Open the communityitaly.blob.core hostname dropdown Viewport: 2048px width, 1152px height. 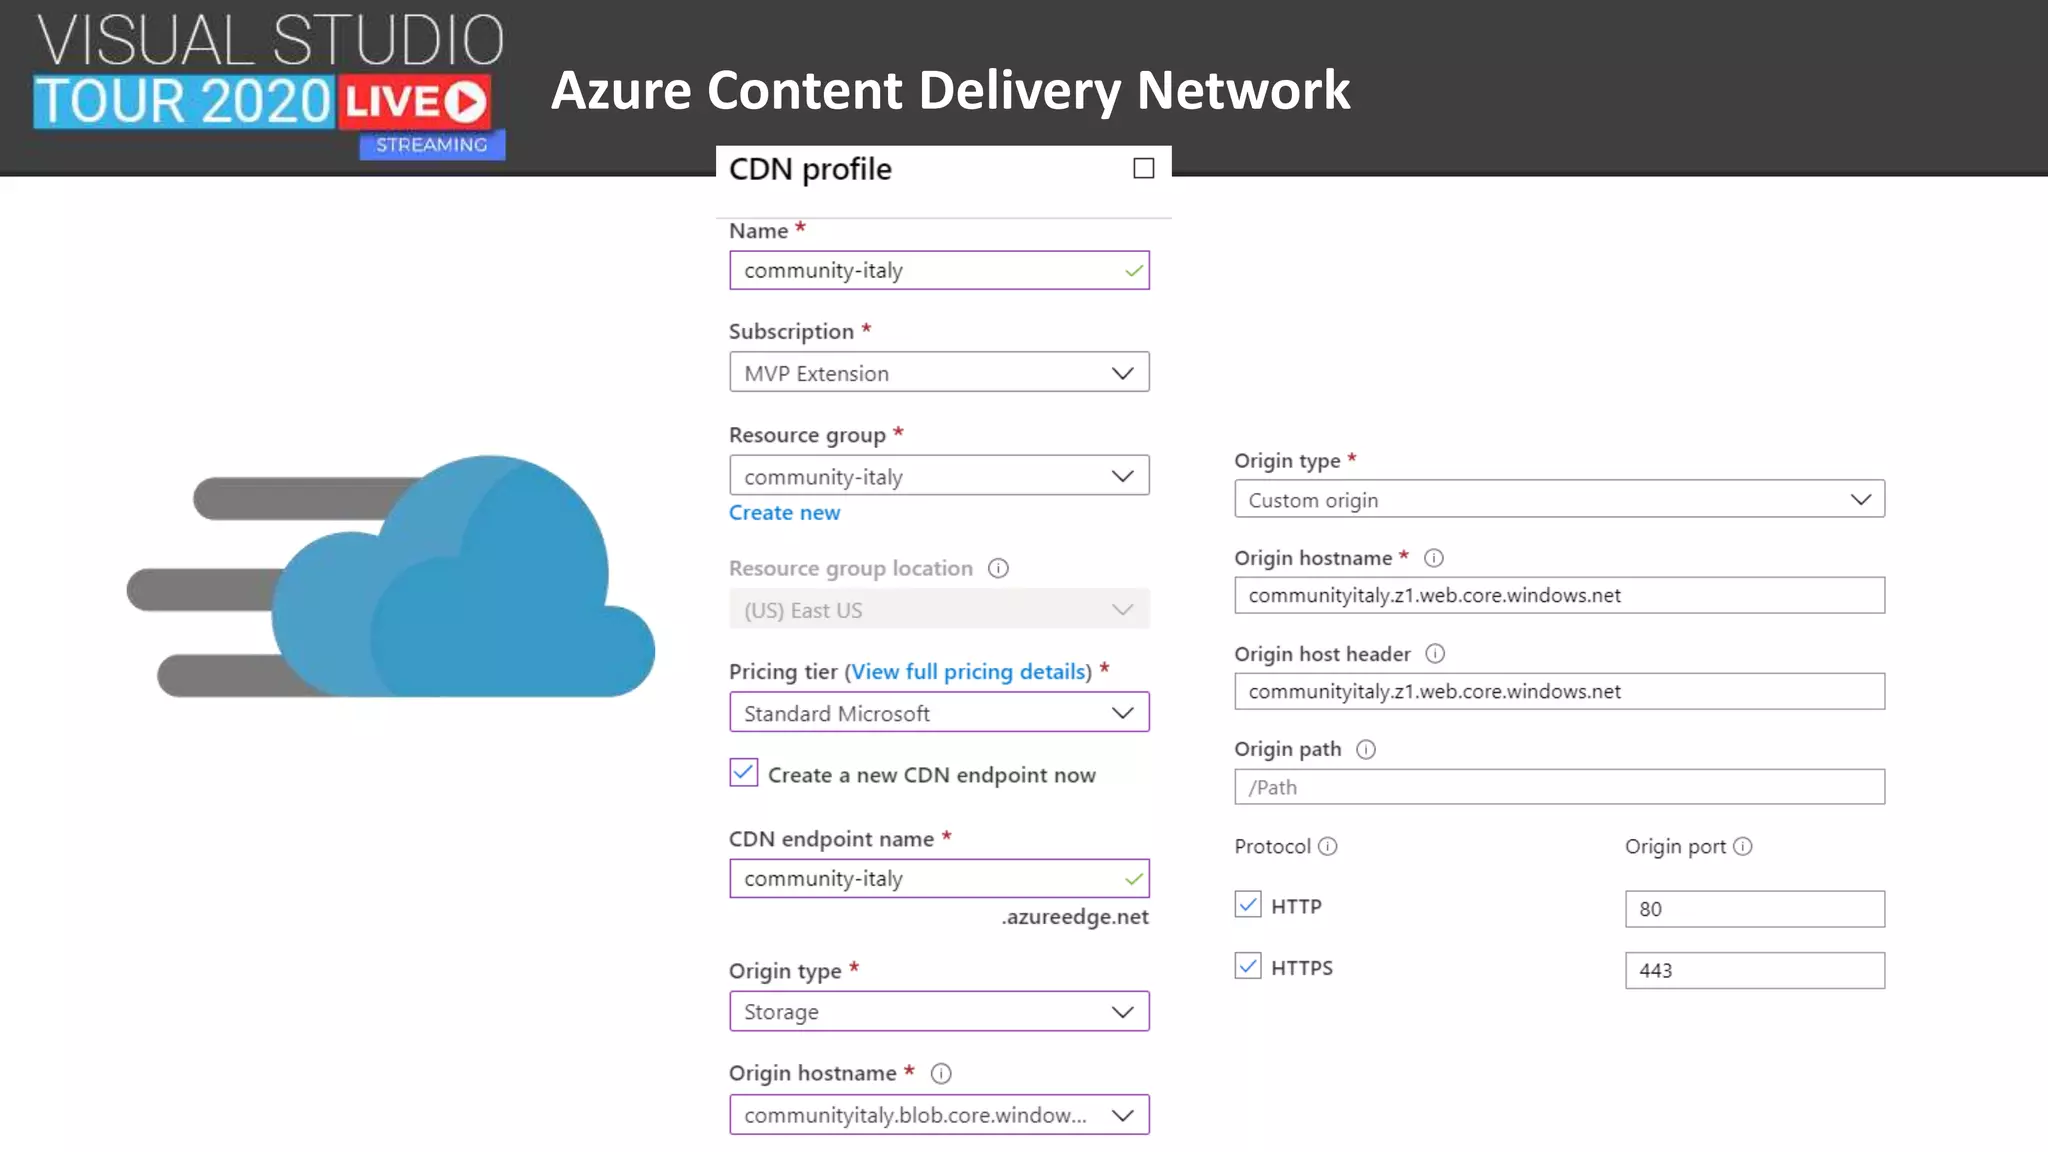(939, 1115)
